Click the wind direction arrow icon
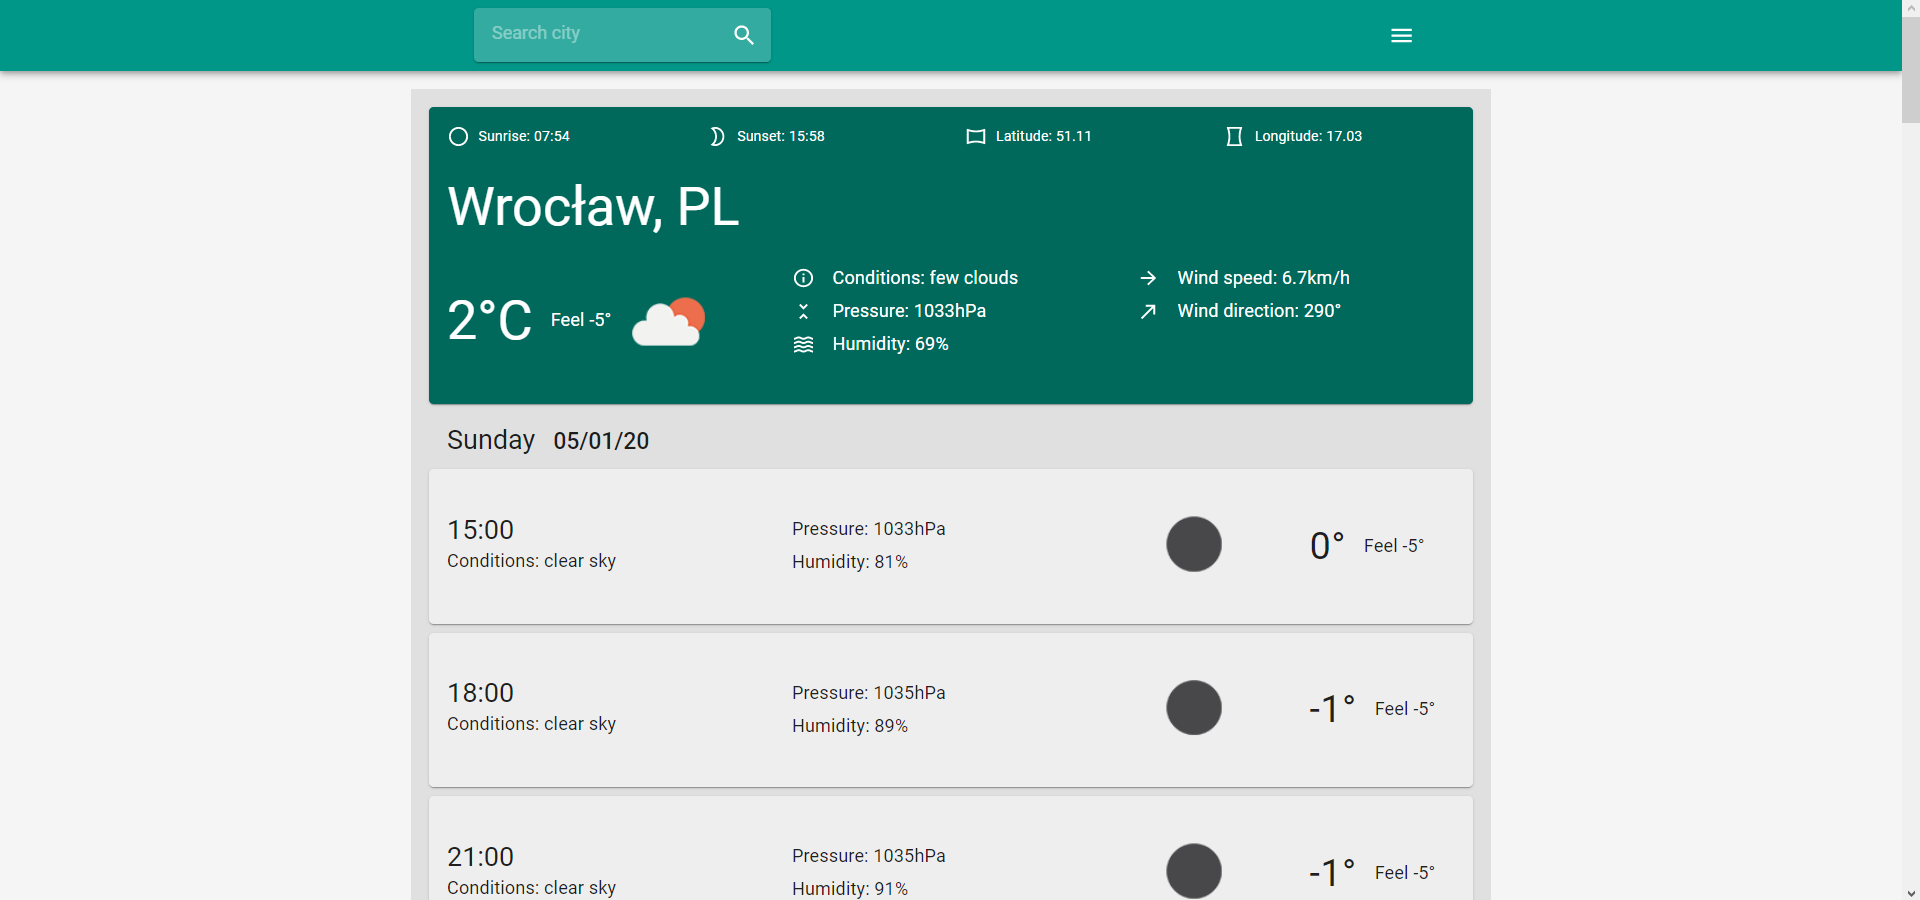1920x900 pixels. click(1148, 311)
